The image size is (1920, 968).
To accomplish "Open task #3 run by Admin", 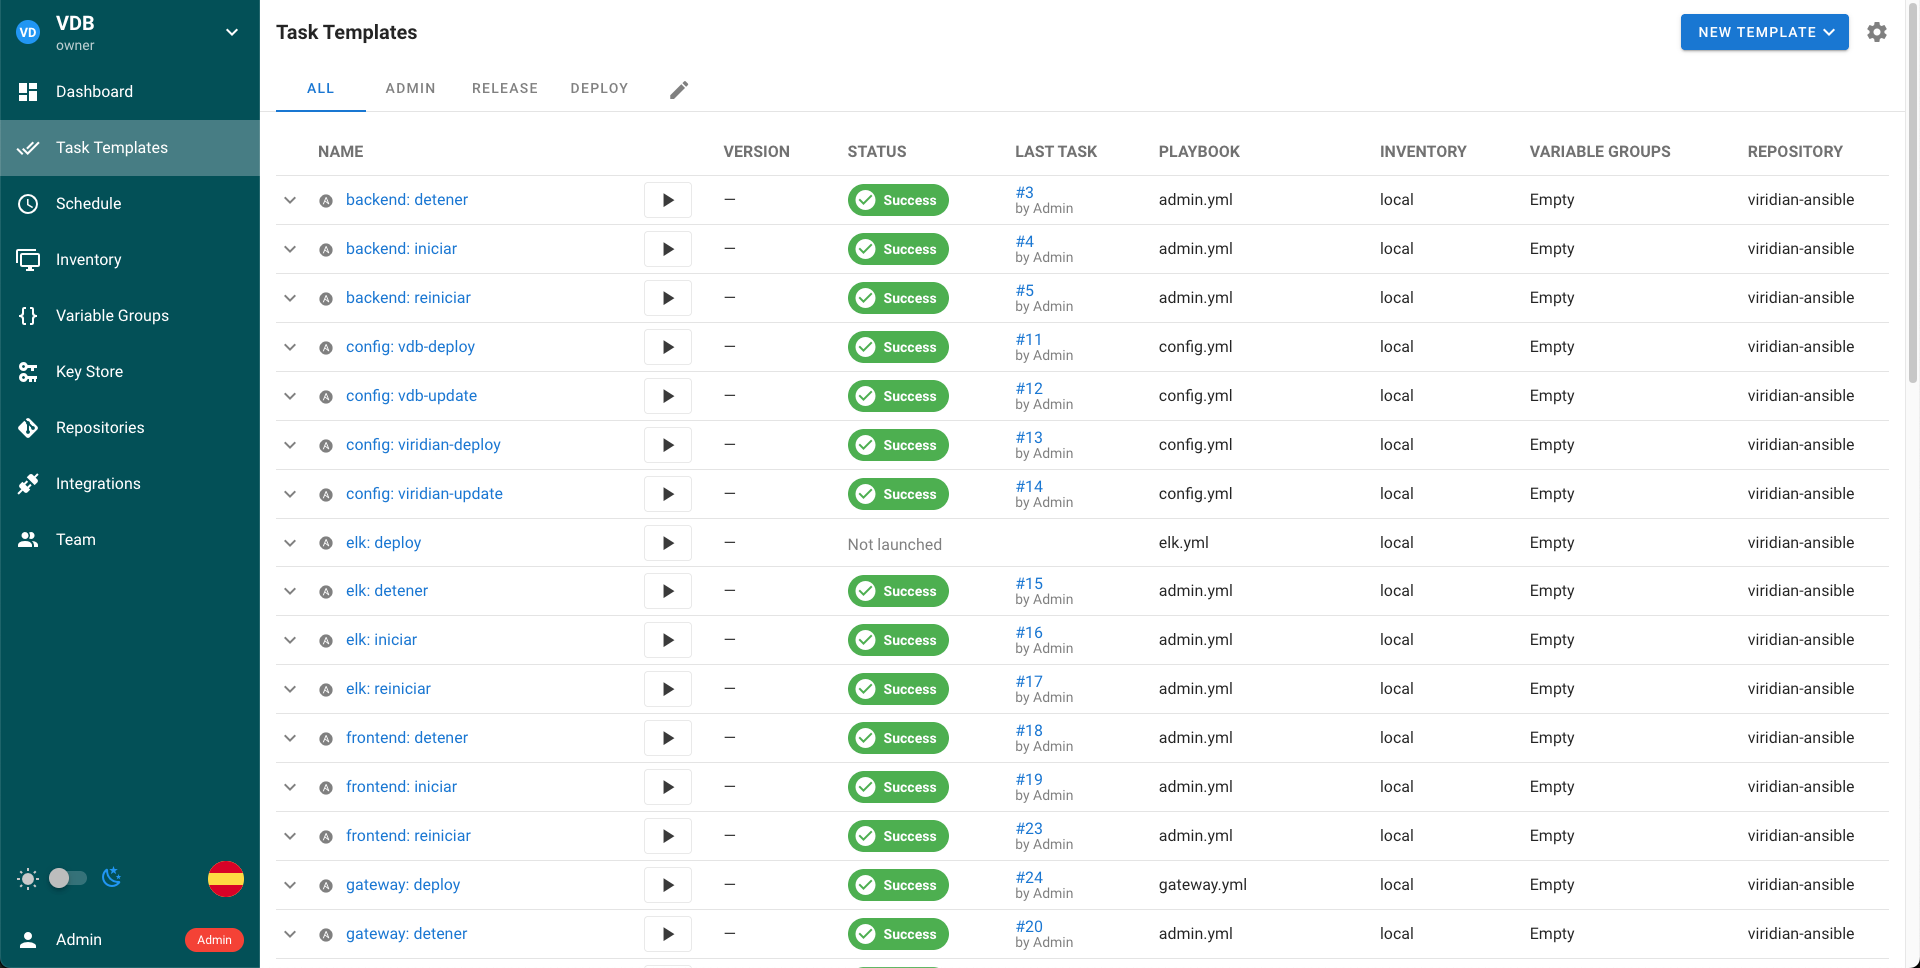I will click(1023, 191).
